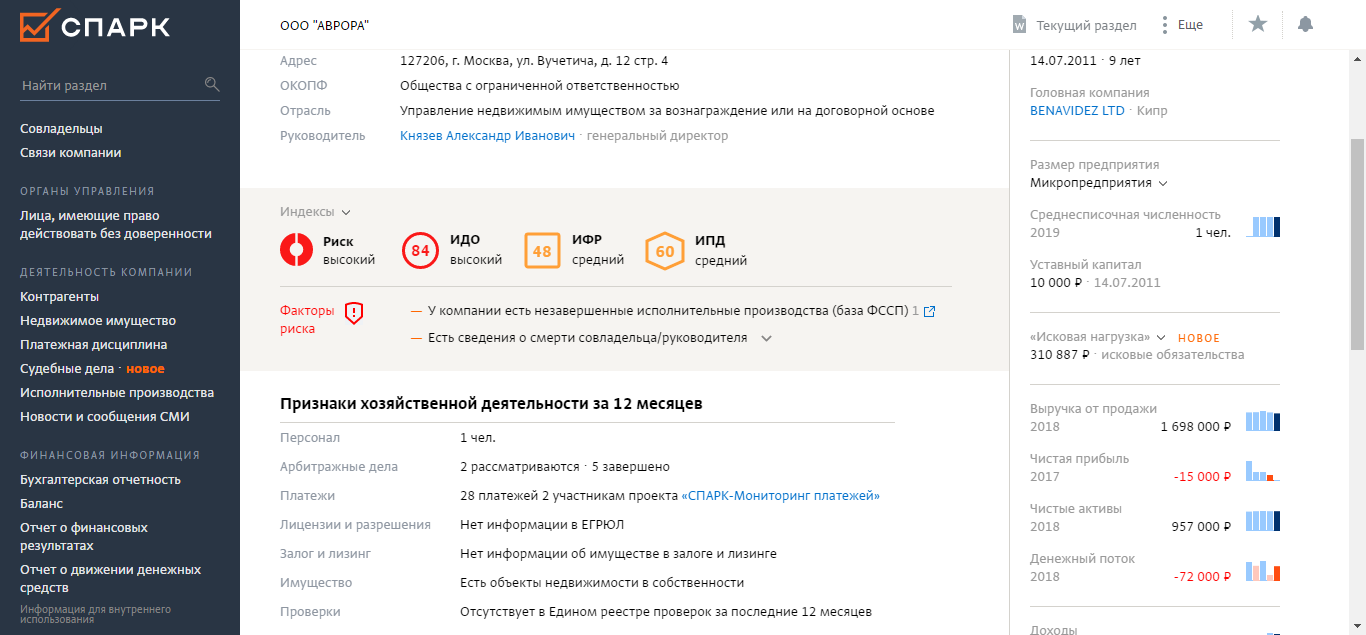Open director Князев Александр Иванович link
The image size is (1366, 635).
[x=487, y=136]
